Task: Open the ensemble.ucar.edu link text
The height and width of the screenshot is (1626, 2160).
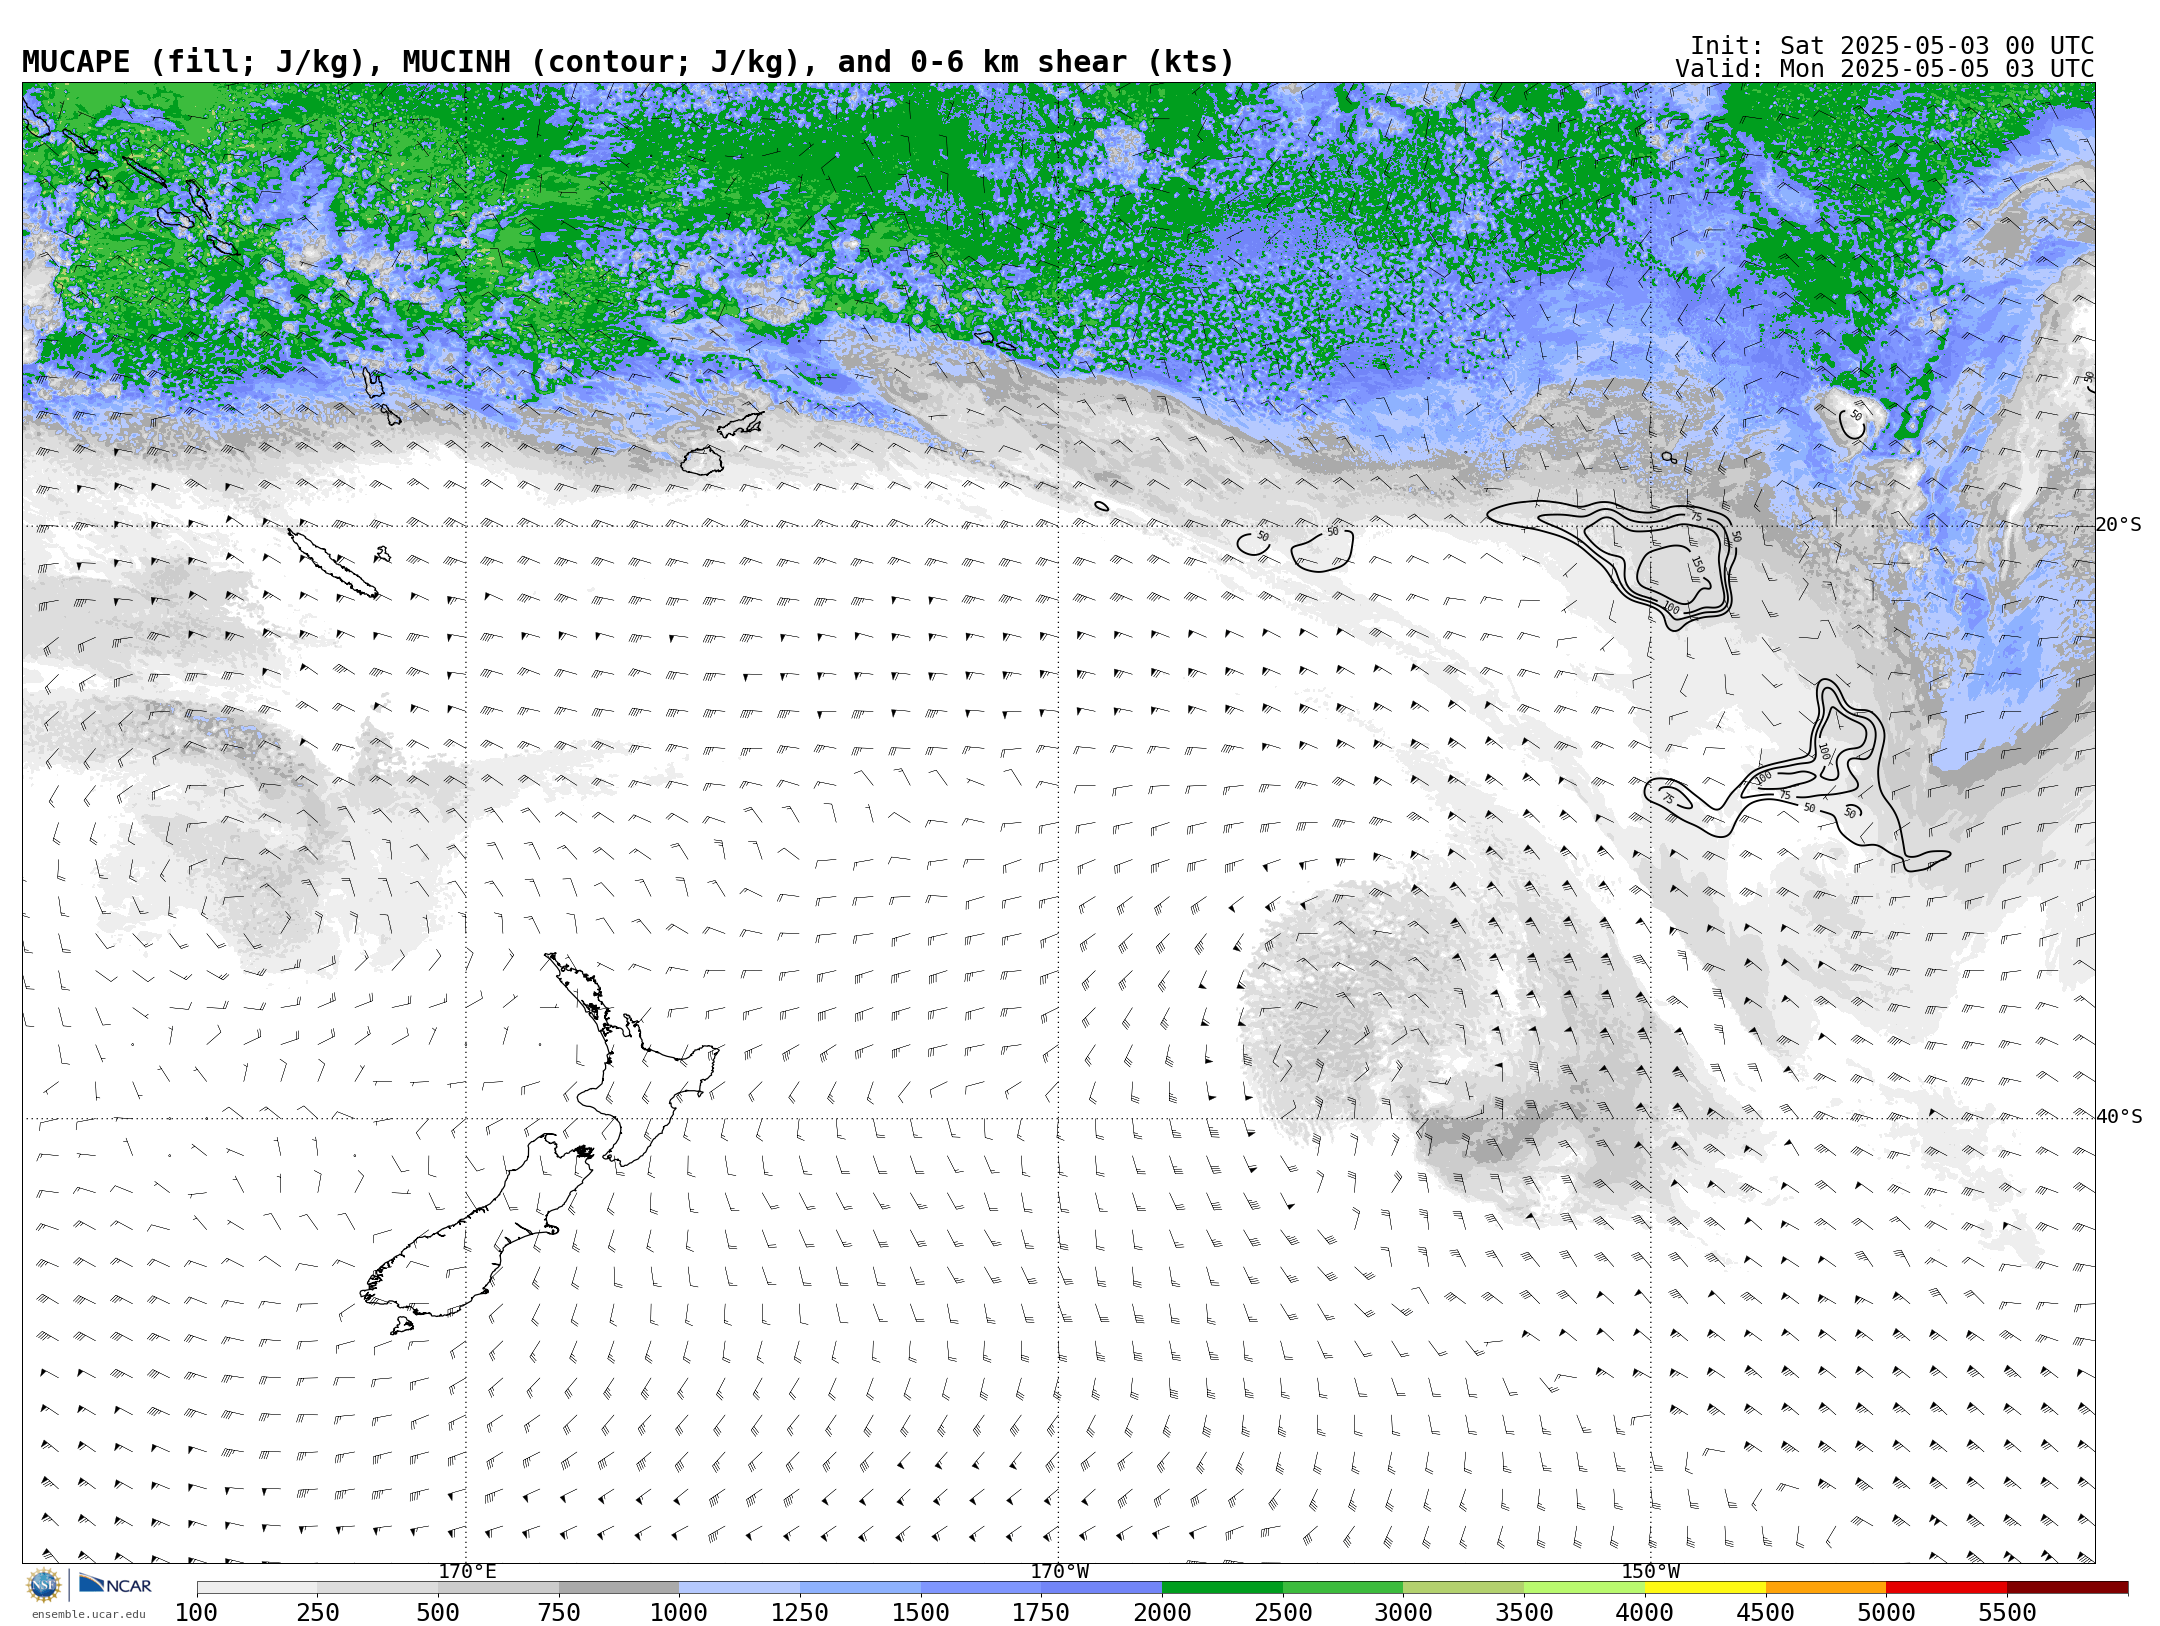Action: (88, 1614)
